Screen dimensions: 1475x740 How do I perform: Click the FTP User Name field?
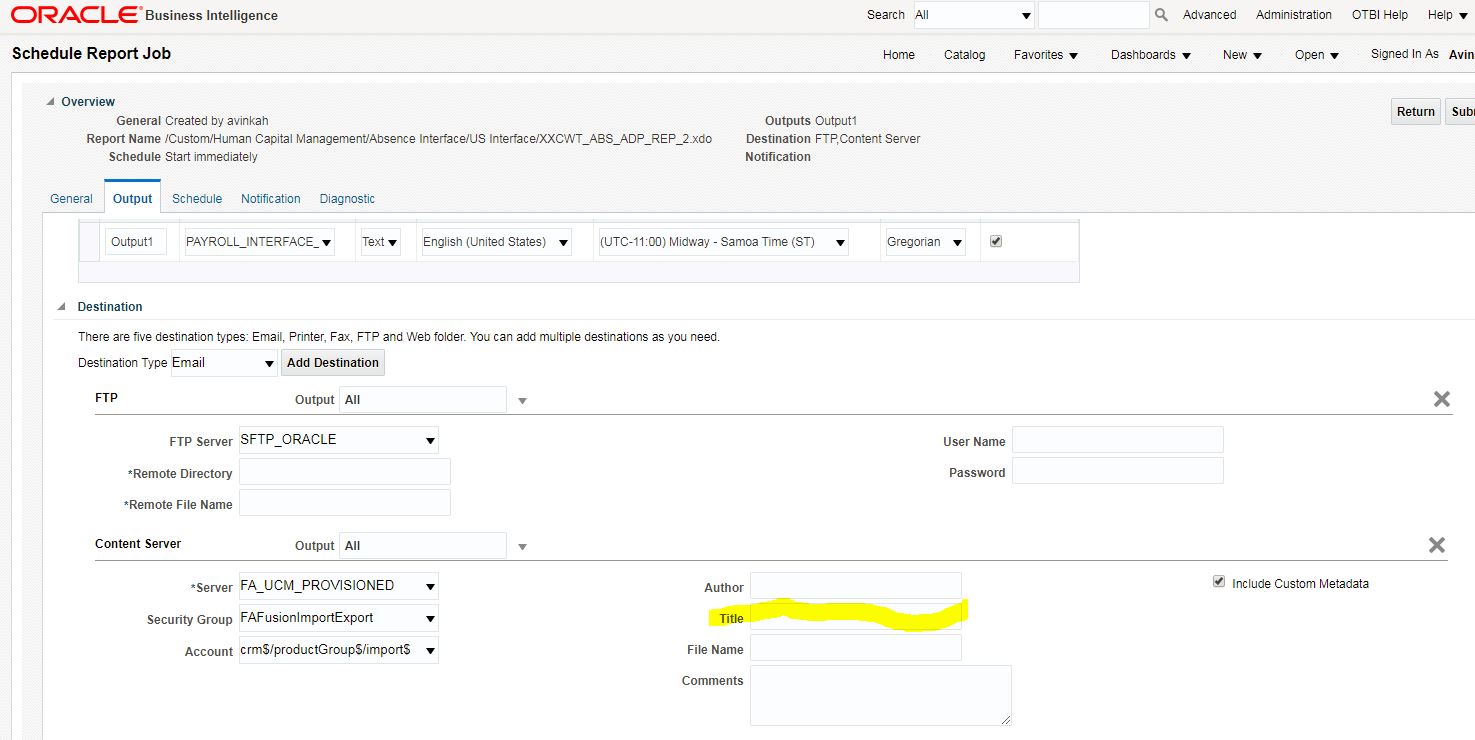click(x=1118, y=440)
